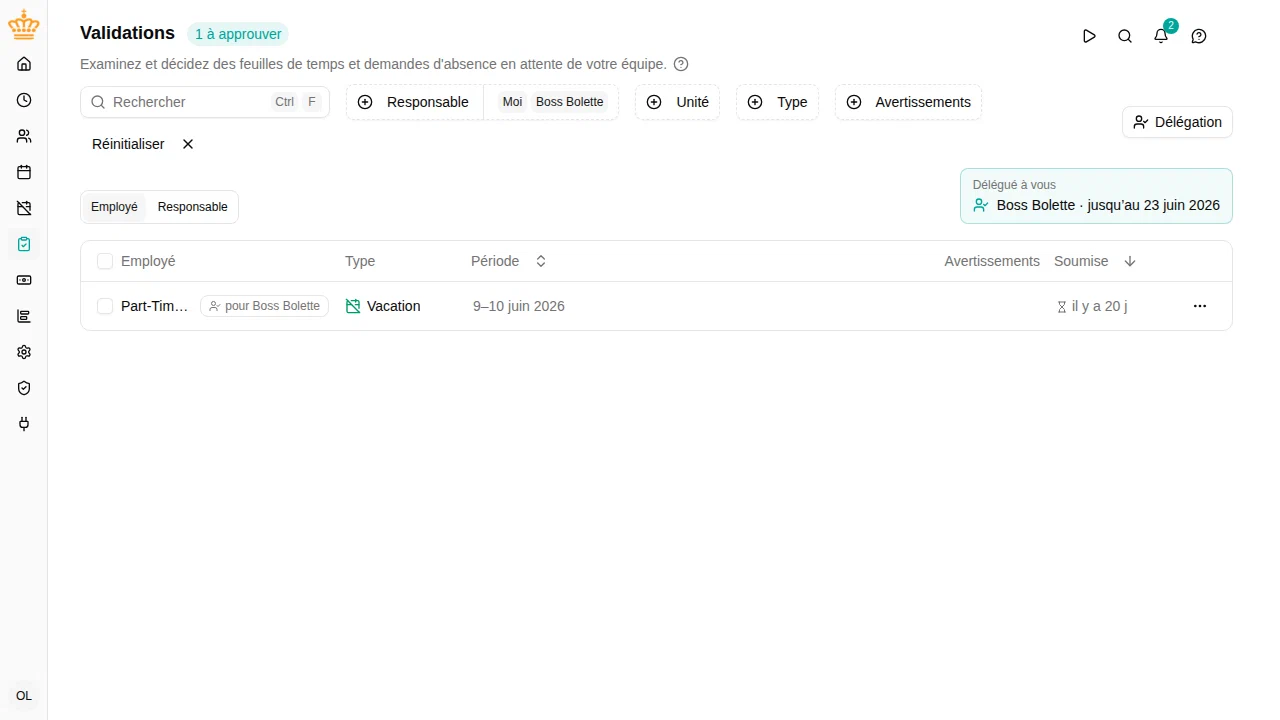The image size is (1280, 720).
Task: Open the clock time tracking icon
Action: (x=24, y=100)
